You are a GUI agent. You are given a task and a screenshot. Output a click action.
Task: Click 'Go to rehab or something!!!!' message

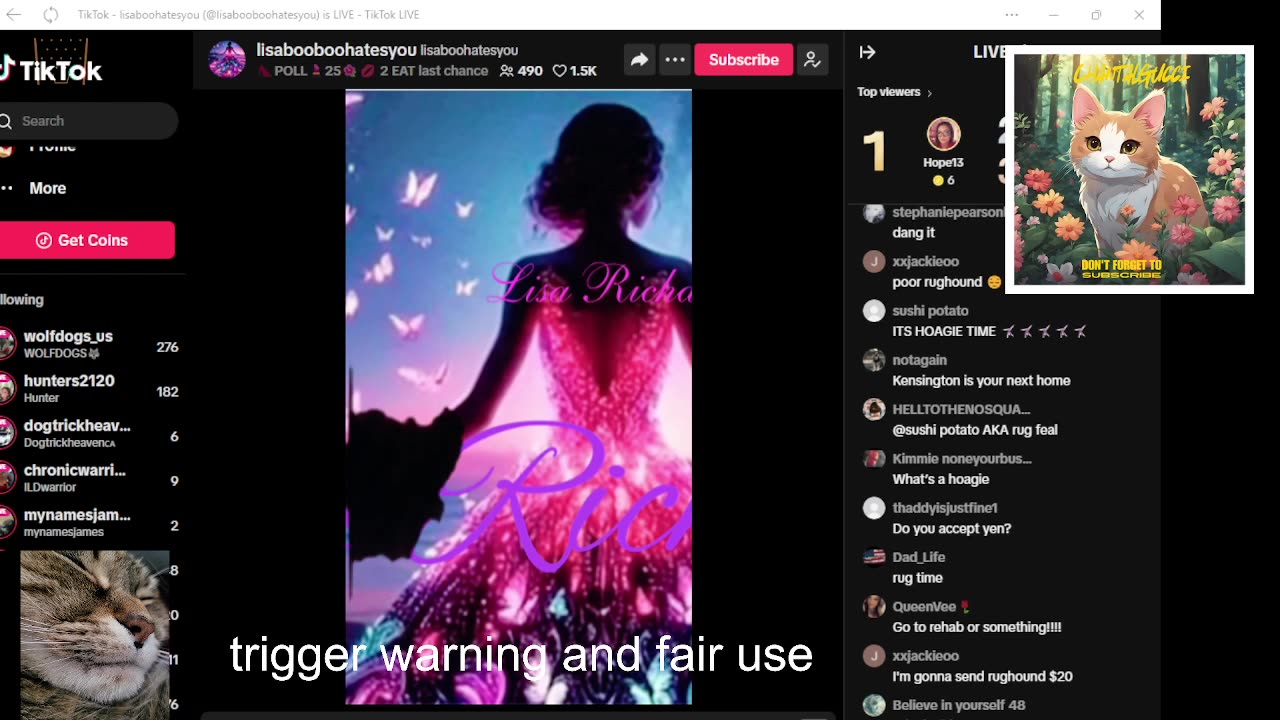[977, 627]
